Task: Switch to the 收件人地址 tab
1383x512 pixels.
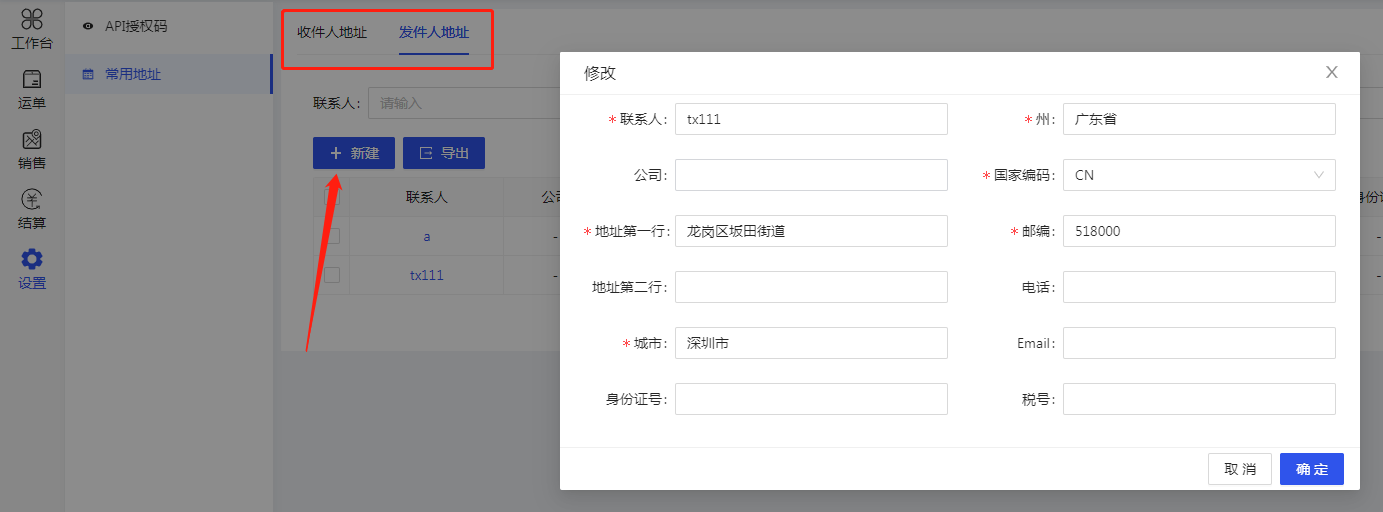Action: click(332, 32)
